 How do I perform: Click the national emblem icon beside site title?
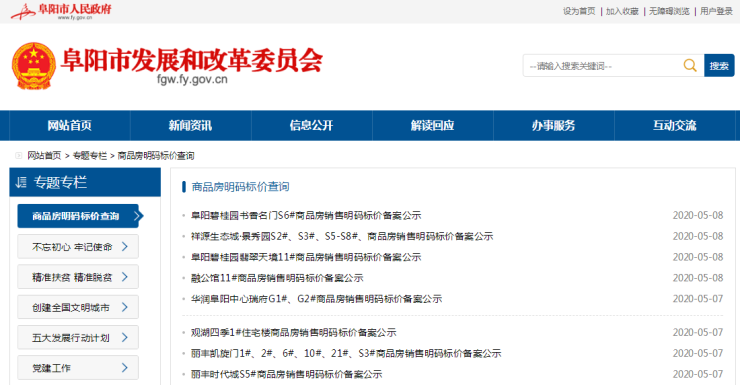click(x=34, y=66)
